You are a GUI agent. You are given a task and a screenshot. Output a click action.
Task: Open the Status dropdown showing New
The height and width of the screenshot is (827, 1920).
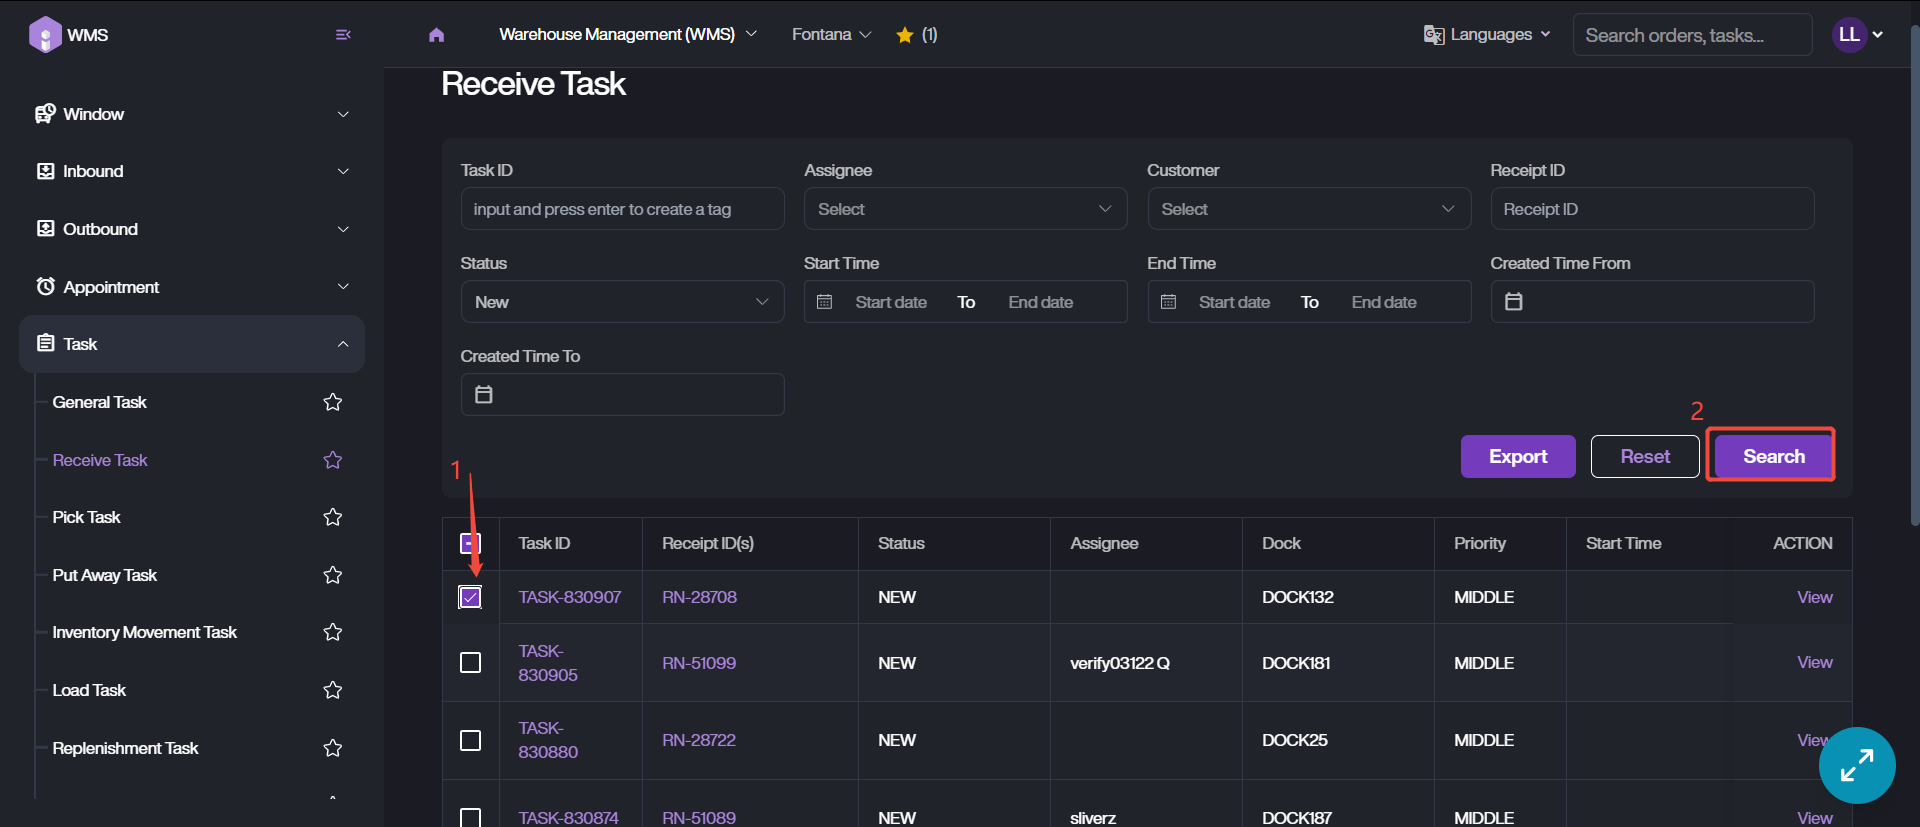(621, 302)
